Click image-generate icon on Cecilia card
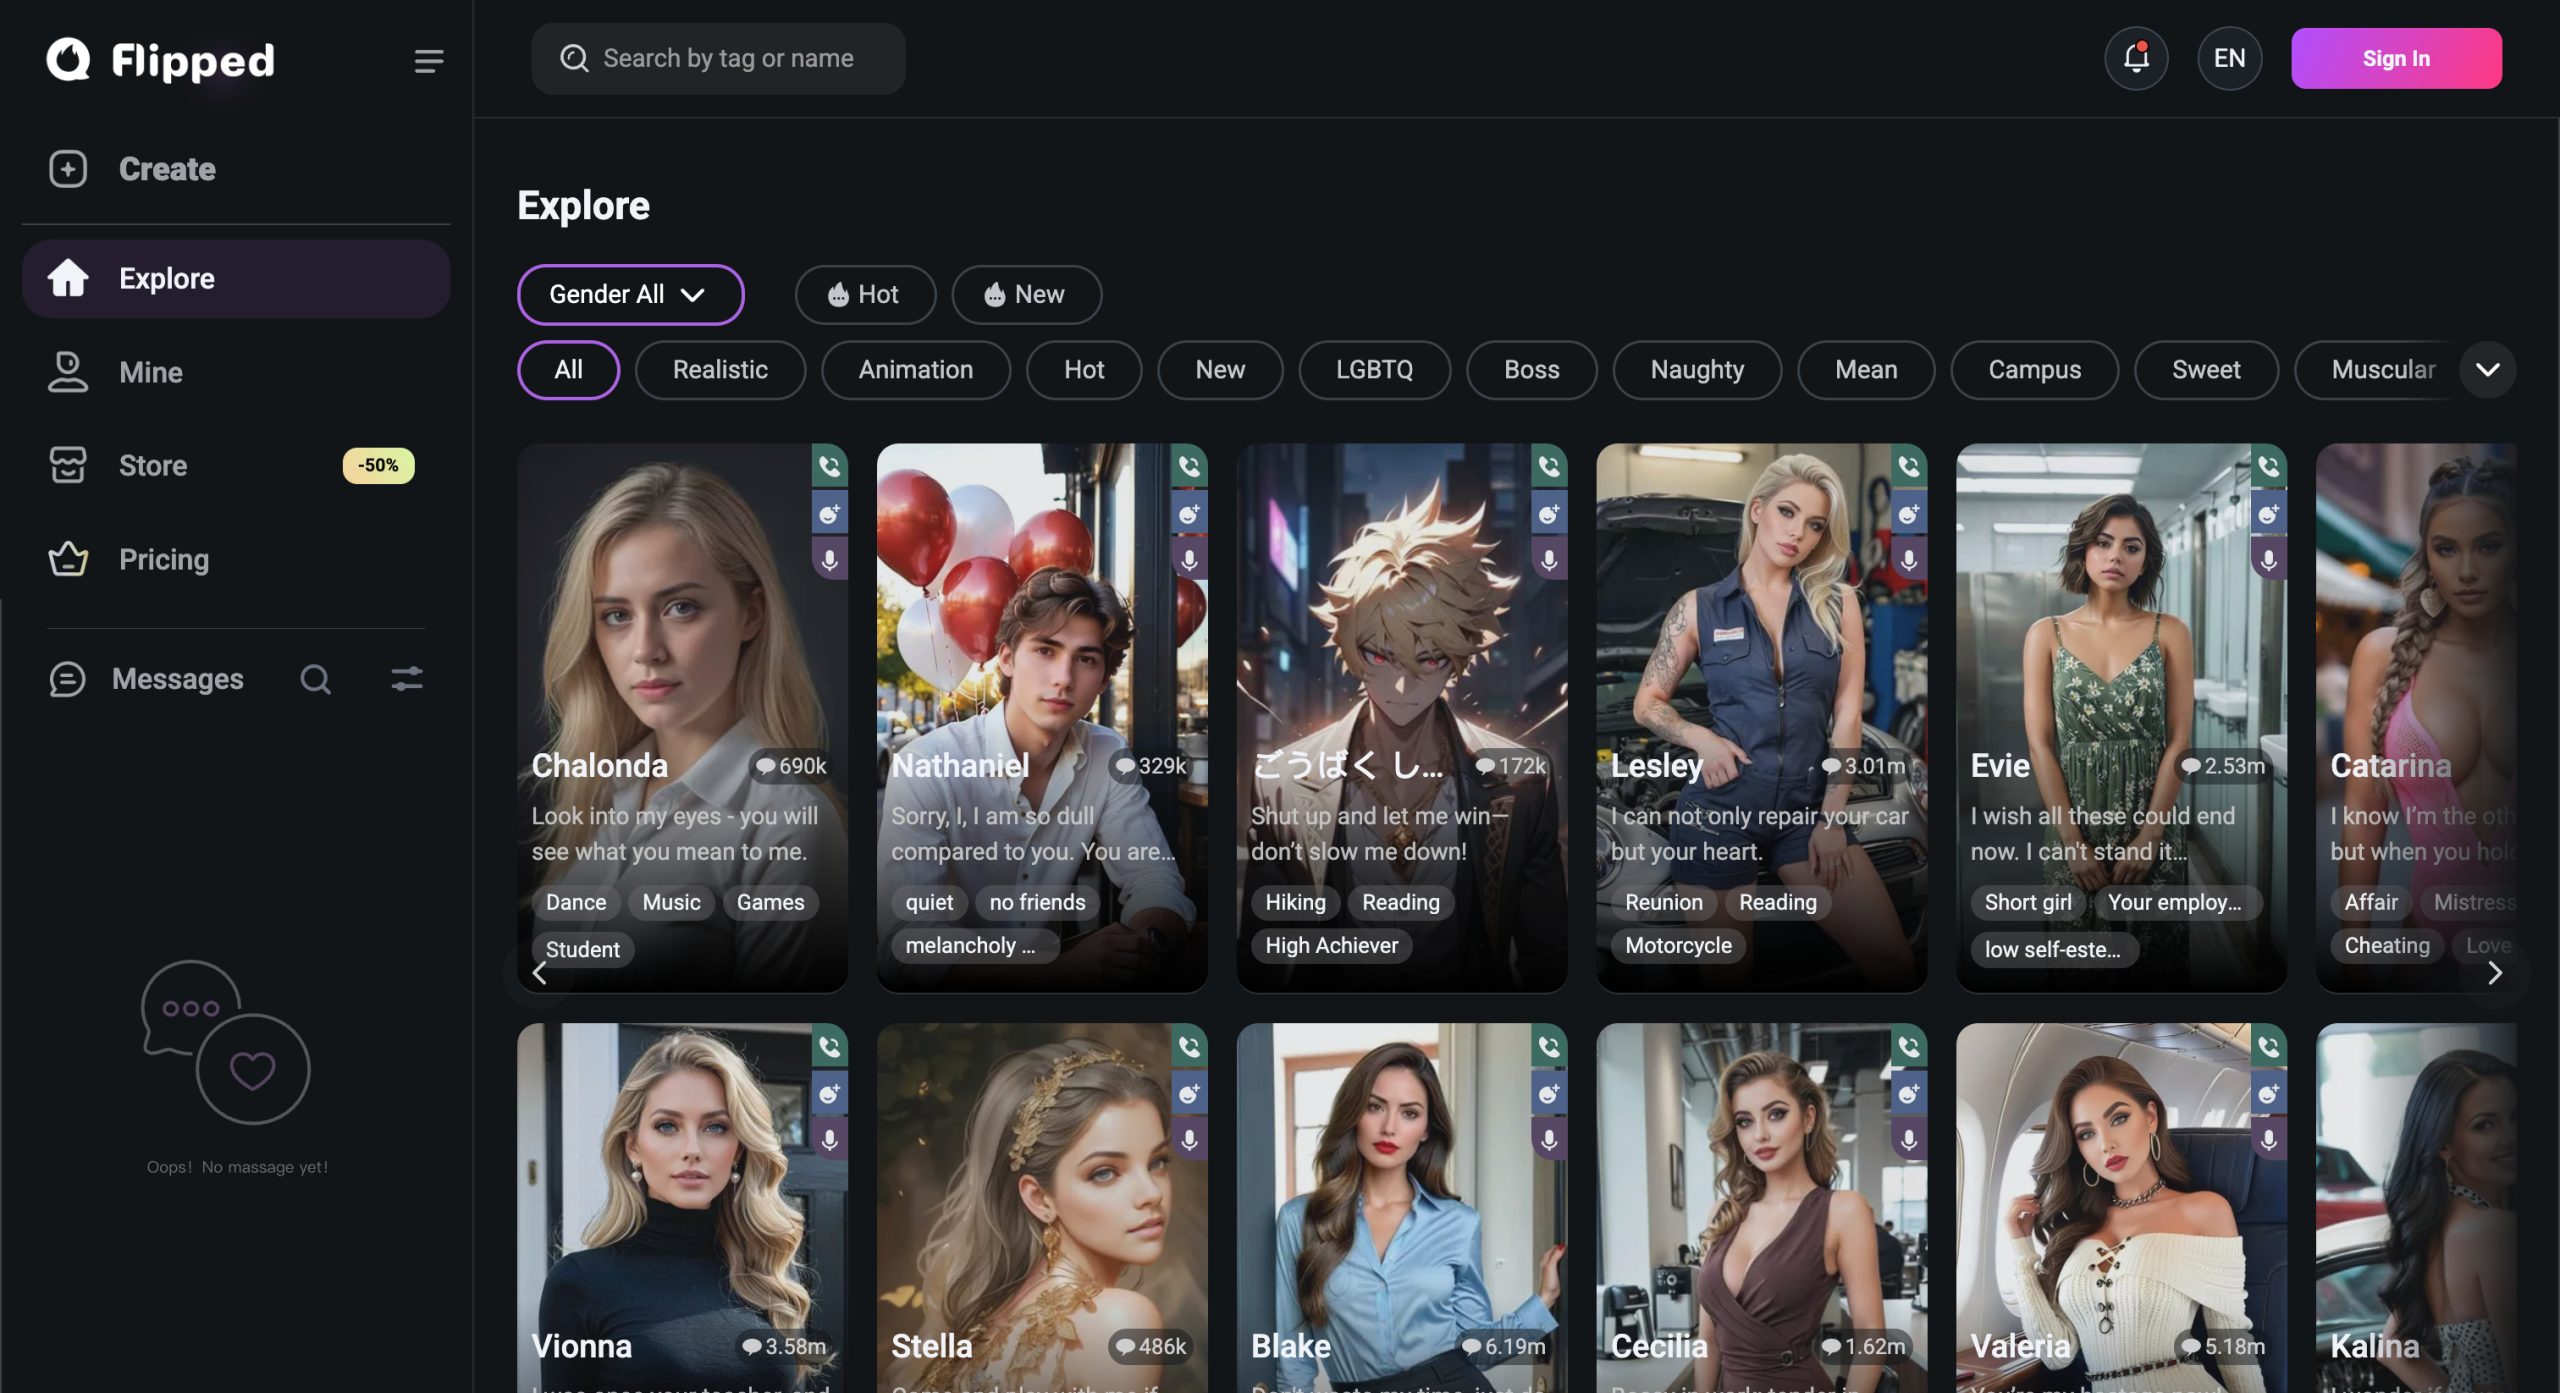2560x1393 pixels. tap(1909, 1093)
